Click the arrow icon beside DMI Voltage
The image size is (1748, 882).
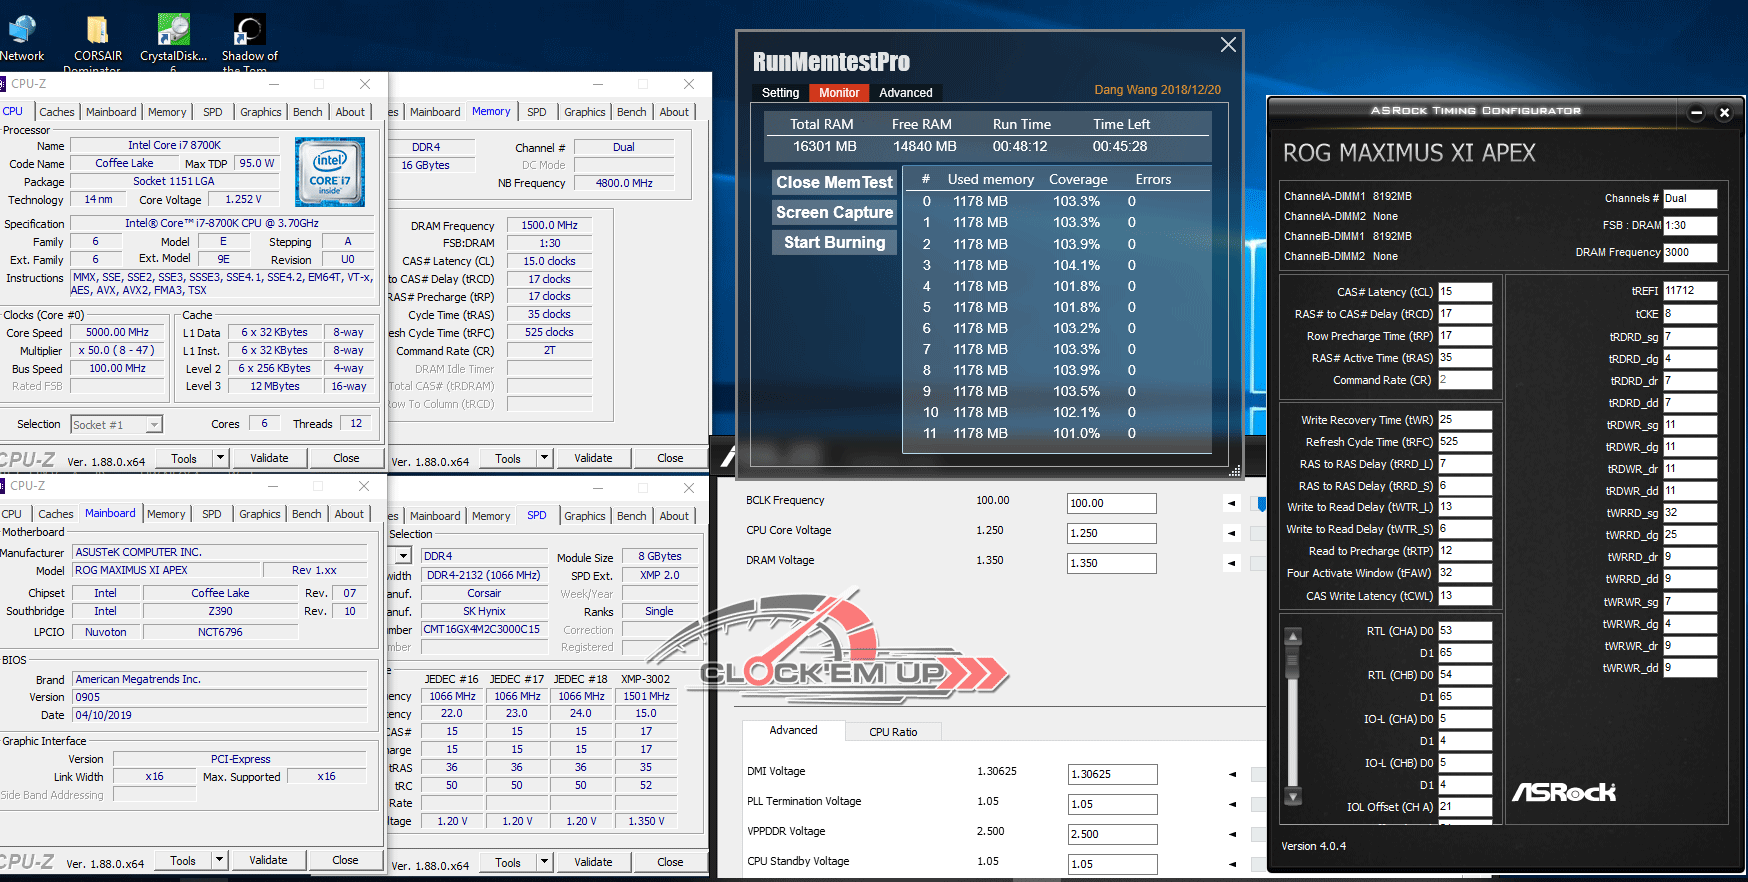click(x=1231, y=775)
